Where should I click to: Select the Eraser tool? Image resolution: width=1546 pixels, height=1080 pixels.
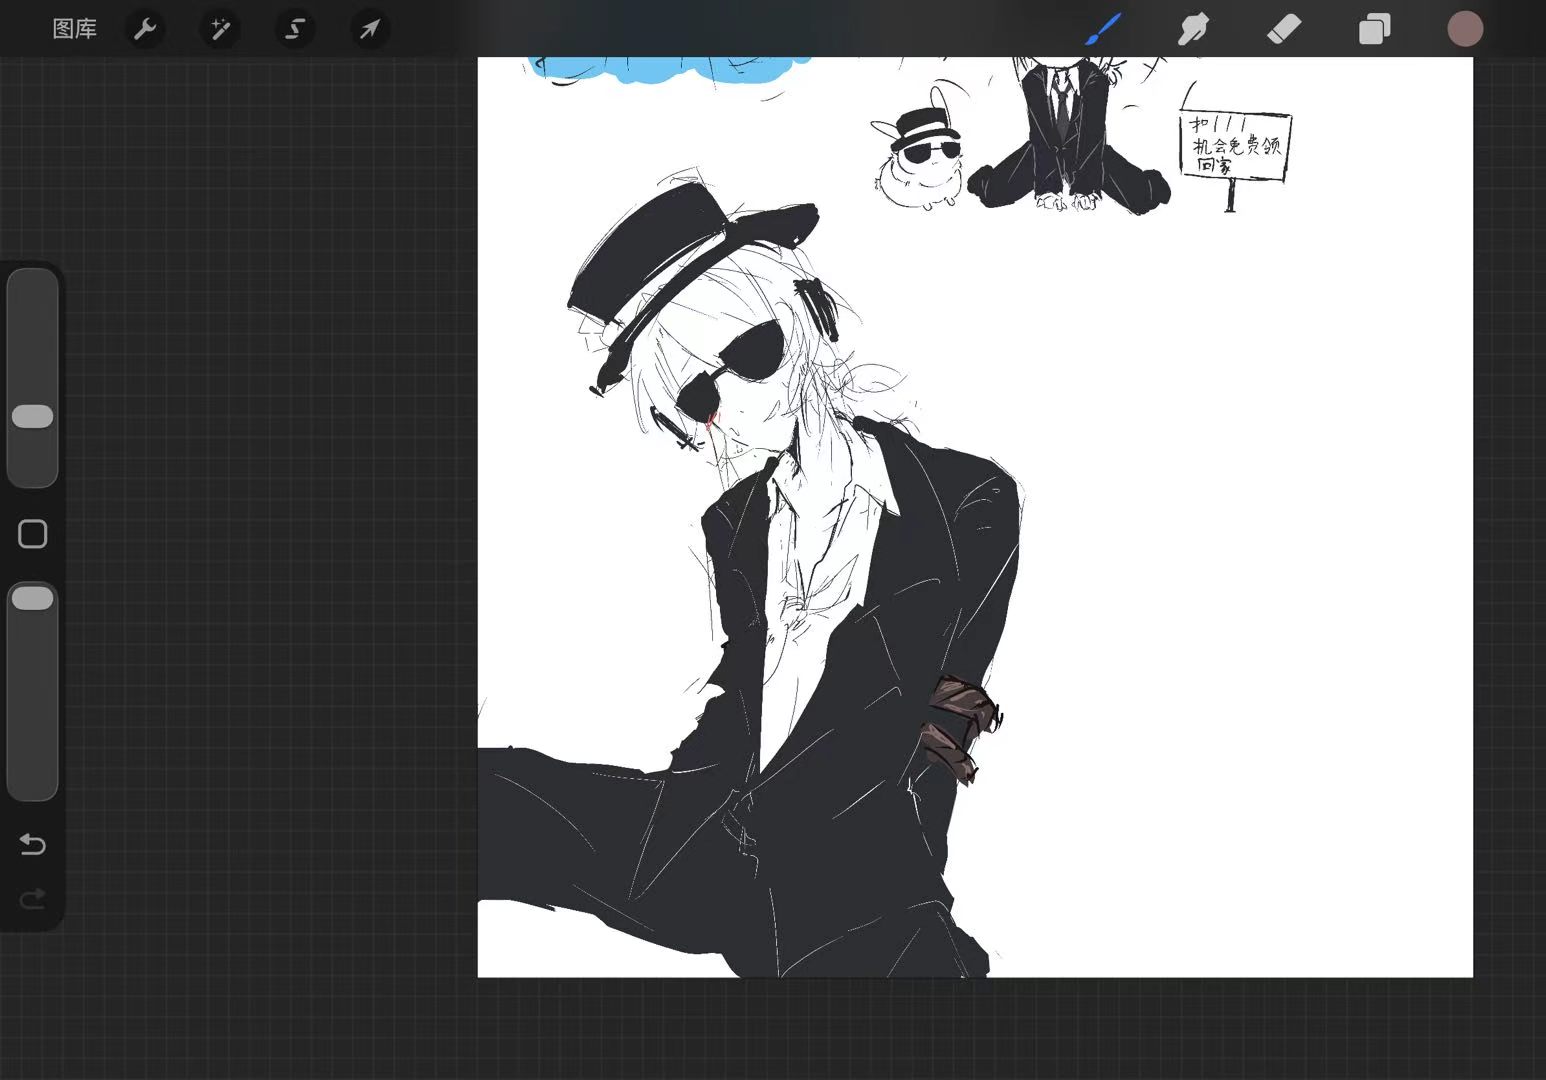[x=1284, y=29]
